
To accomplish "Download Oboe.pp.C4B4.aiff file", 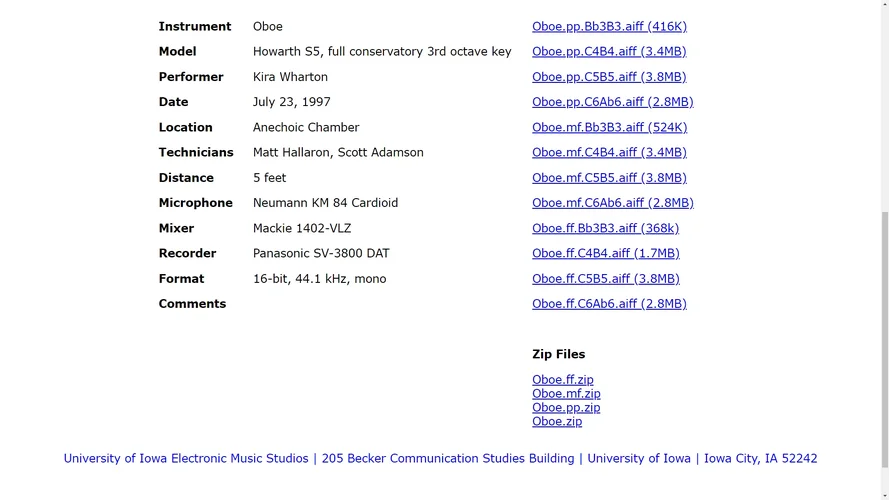I will 609,52.
